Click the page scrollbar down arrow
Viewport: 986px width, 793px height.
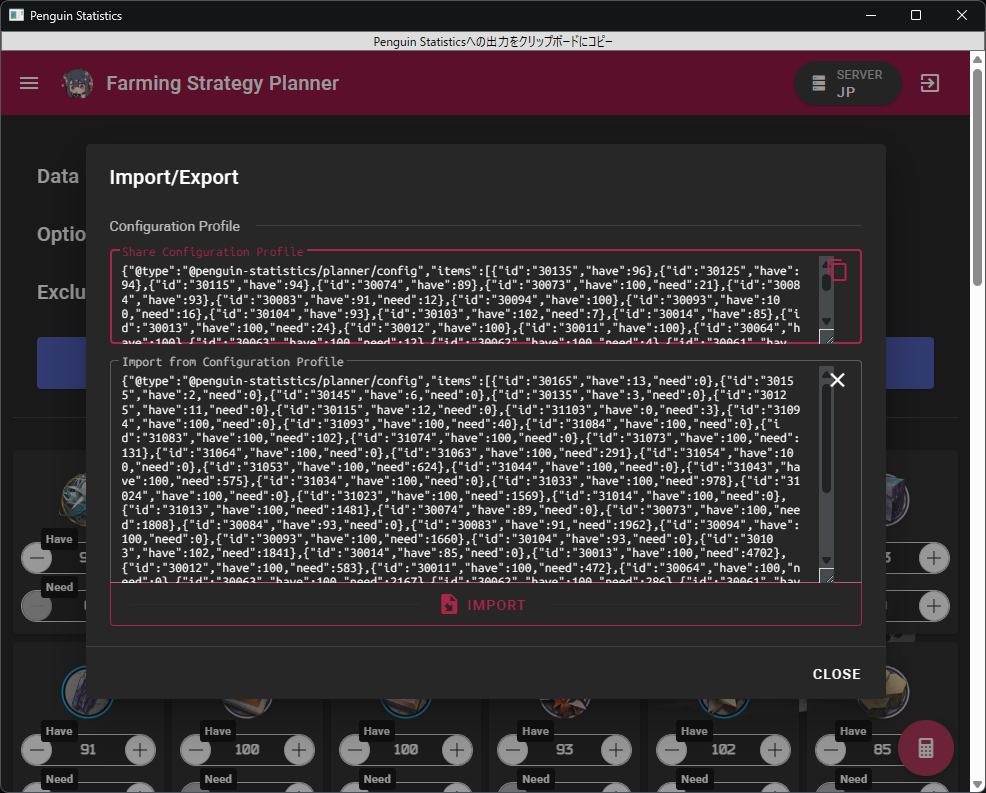[977, 785]
